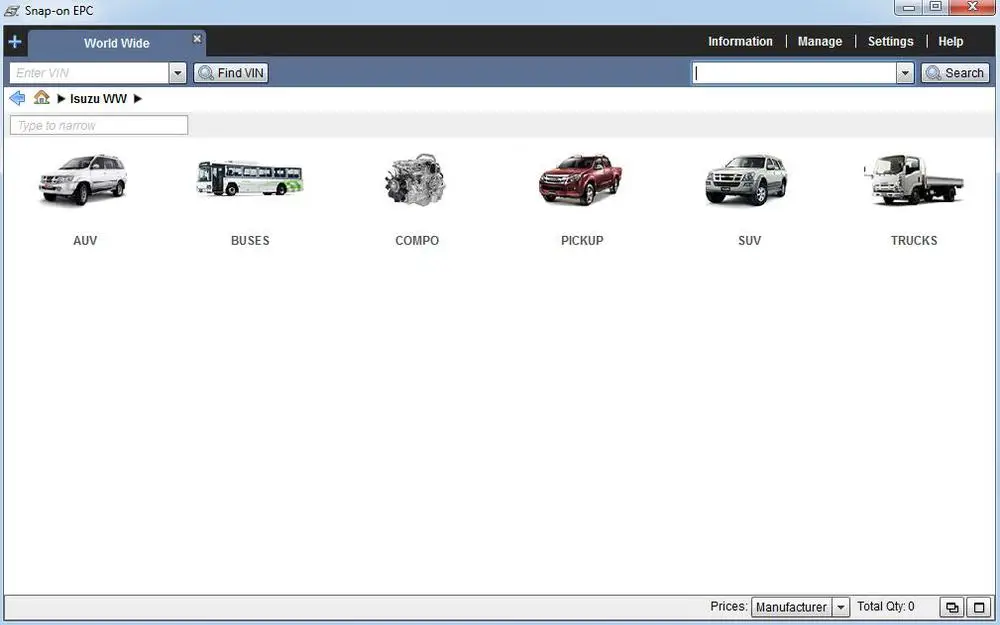Expand the arrow before Isuzu WW

[x=61, y=99]
